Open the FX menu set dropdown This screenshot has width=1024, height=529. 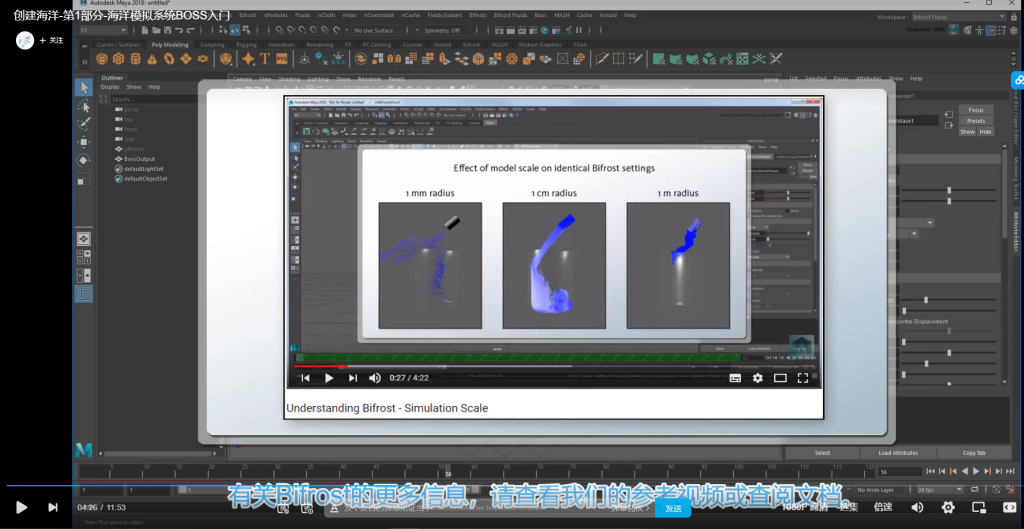[104, 30]
